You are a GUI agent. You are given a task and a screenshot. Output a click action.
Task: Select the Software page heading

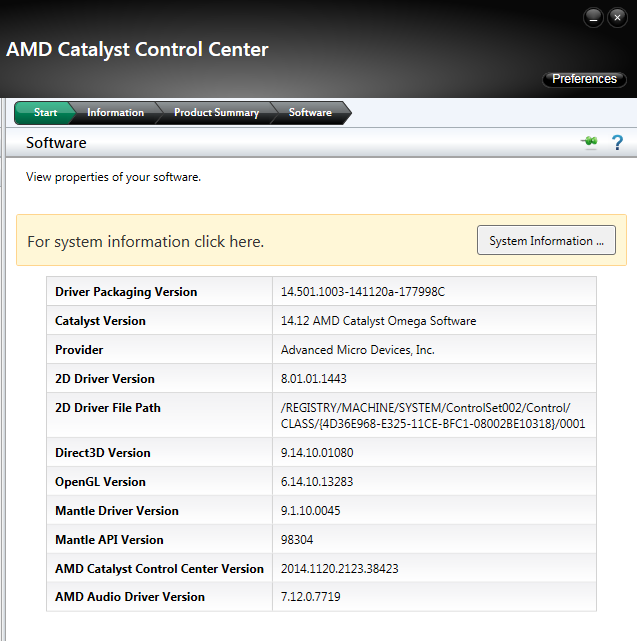[56, 143]
